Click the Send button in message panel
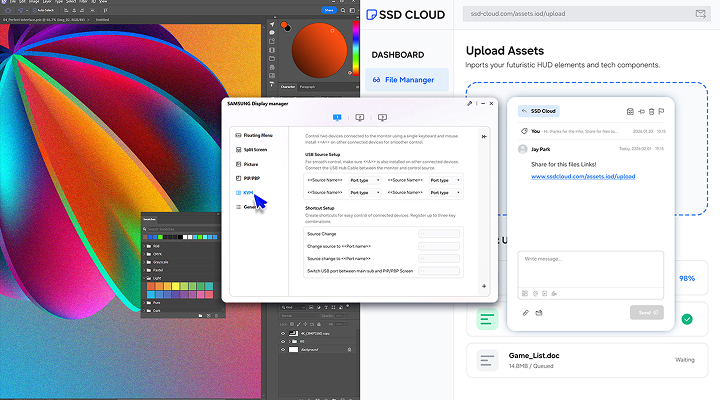The image size is (720, 400). tap(647, 312)
